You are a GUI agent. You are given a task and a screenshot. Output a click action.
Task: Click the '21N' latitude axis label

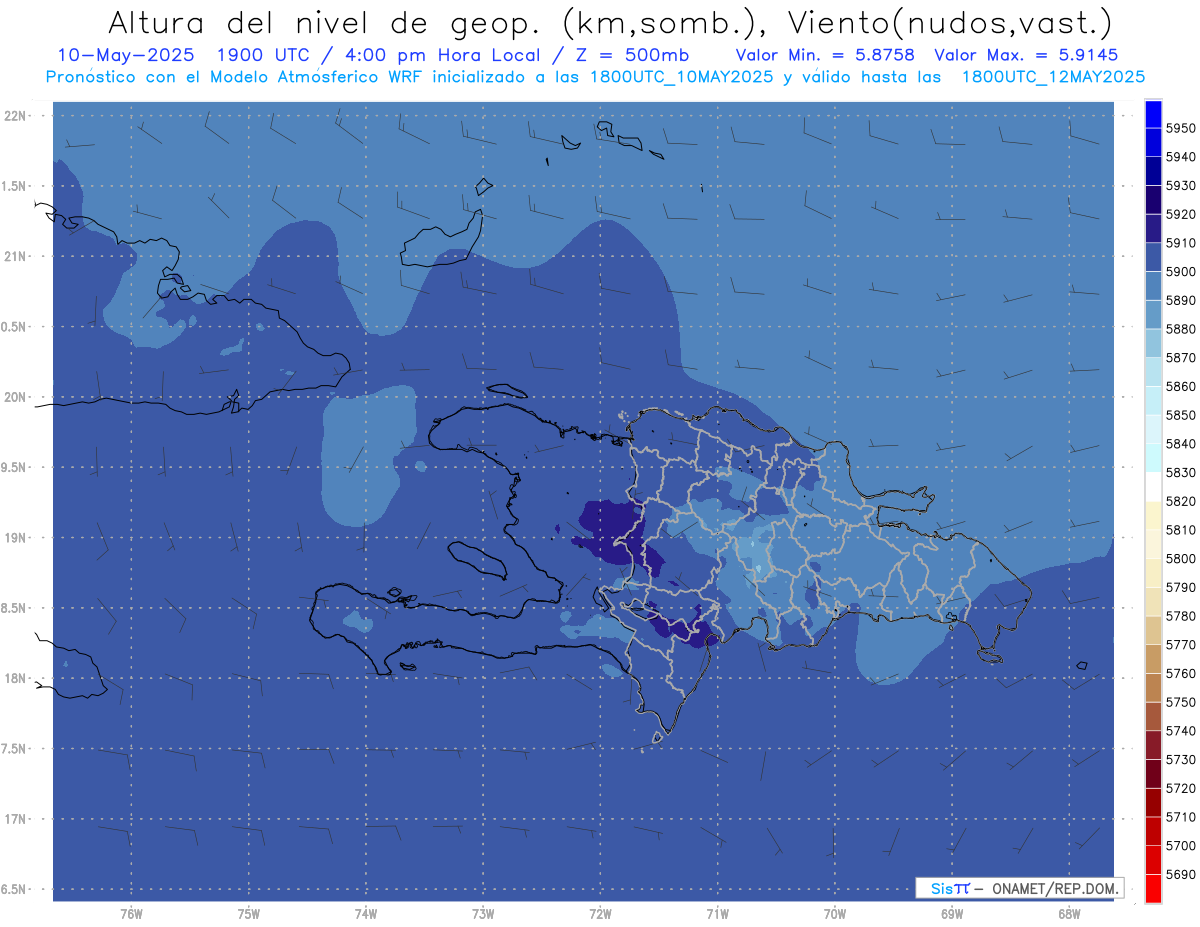tap(15, 256)
